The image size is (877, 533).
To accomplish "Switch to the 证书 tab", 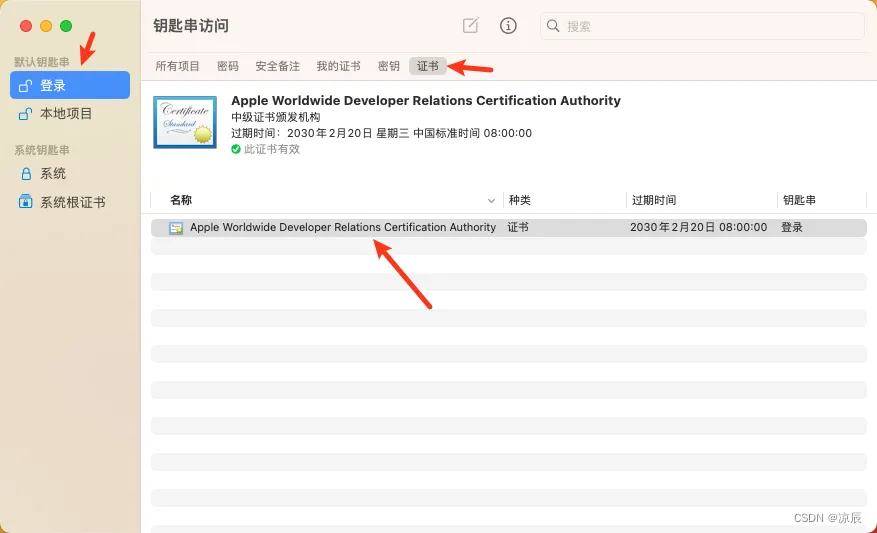I will point(428,66).
